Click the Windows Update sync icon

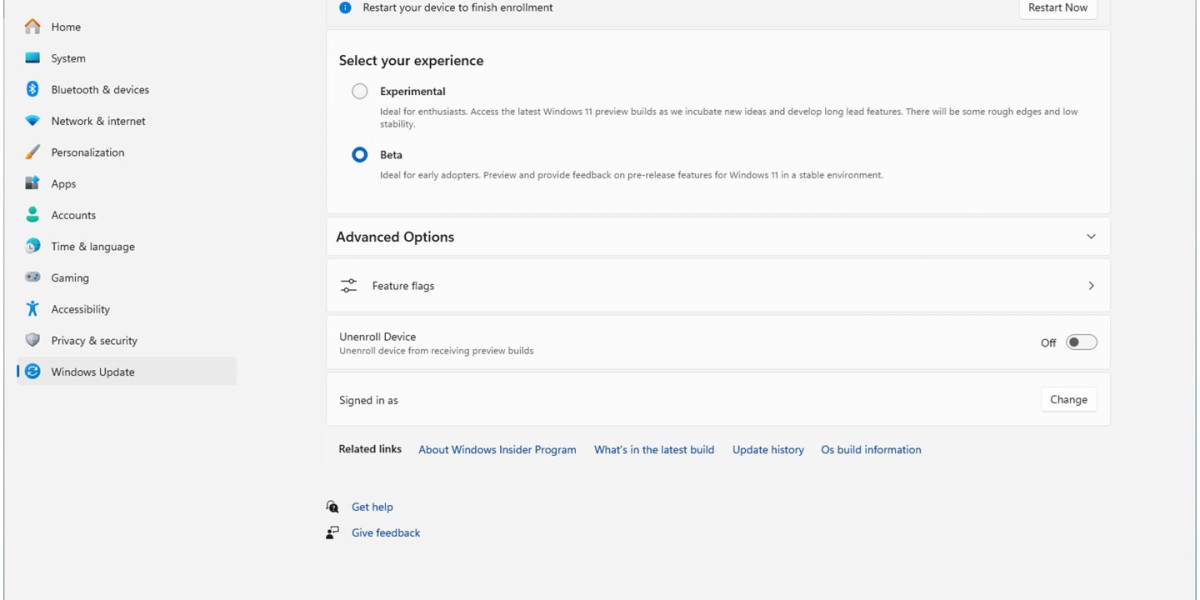click(x=33, y=372)
